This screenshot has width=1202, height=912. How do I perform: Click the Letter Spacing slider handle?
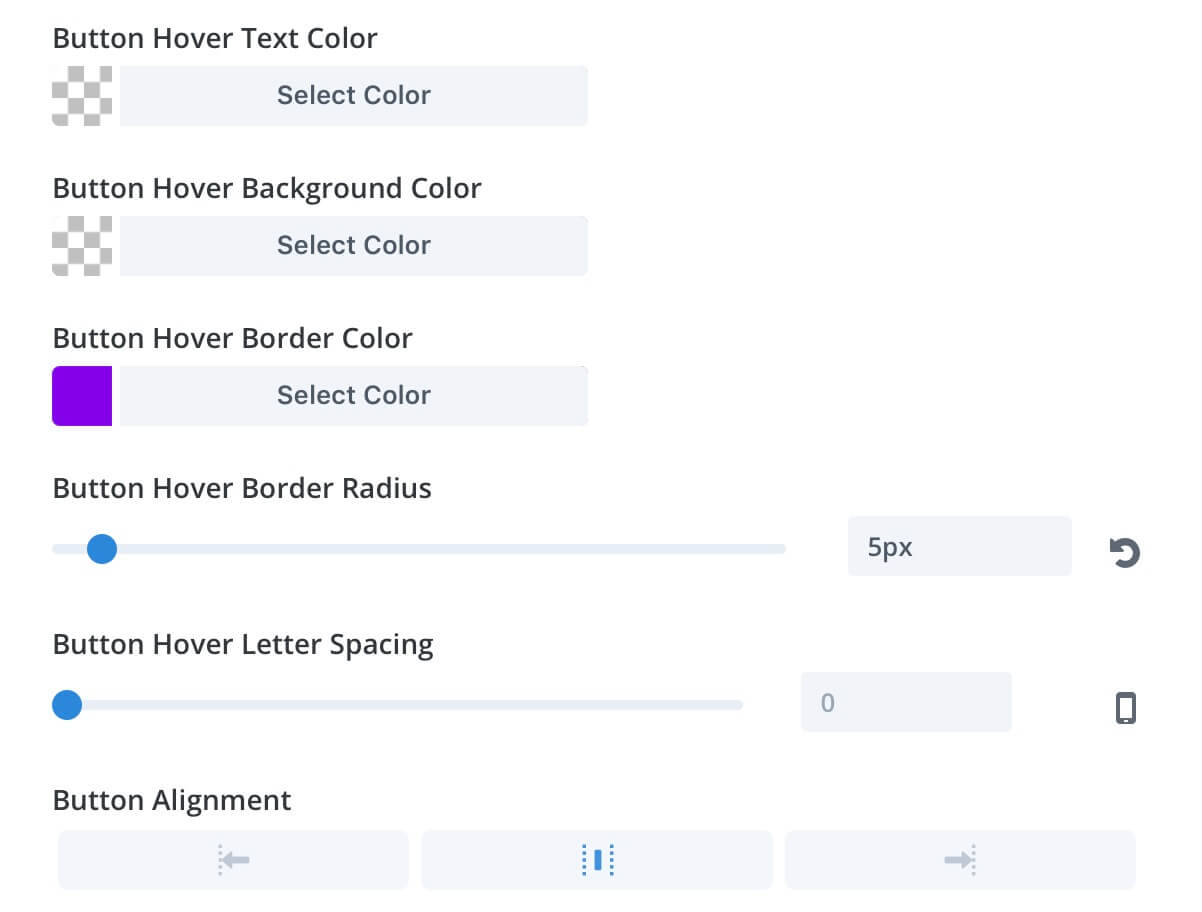(x=67, y=705)
